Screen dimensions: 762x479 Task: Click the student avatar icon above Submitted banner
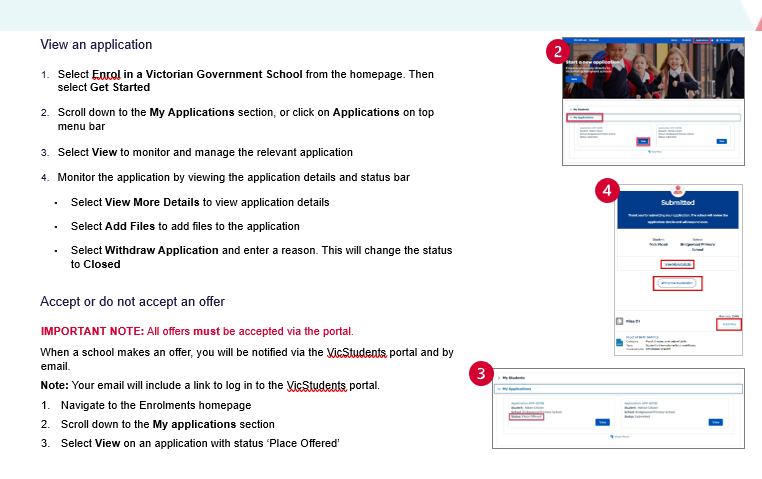pyautogui.click(x=678, y=190)
